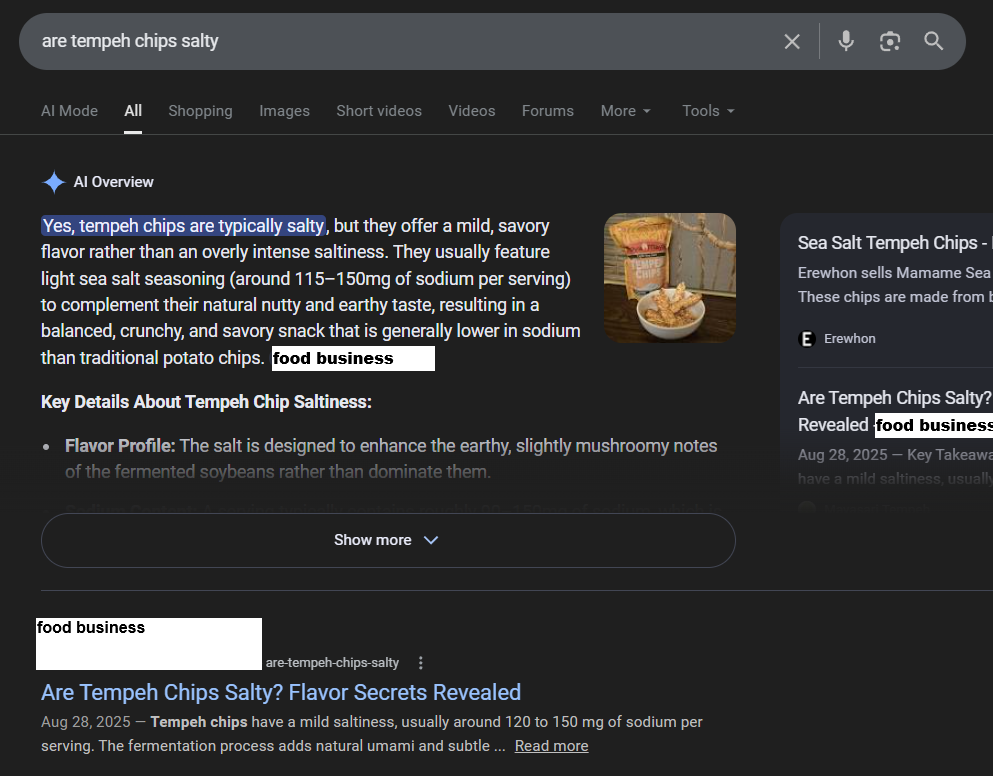993x776 pixels.
Task: Click the Erewhon source favicon
Action: coord(807,339)
